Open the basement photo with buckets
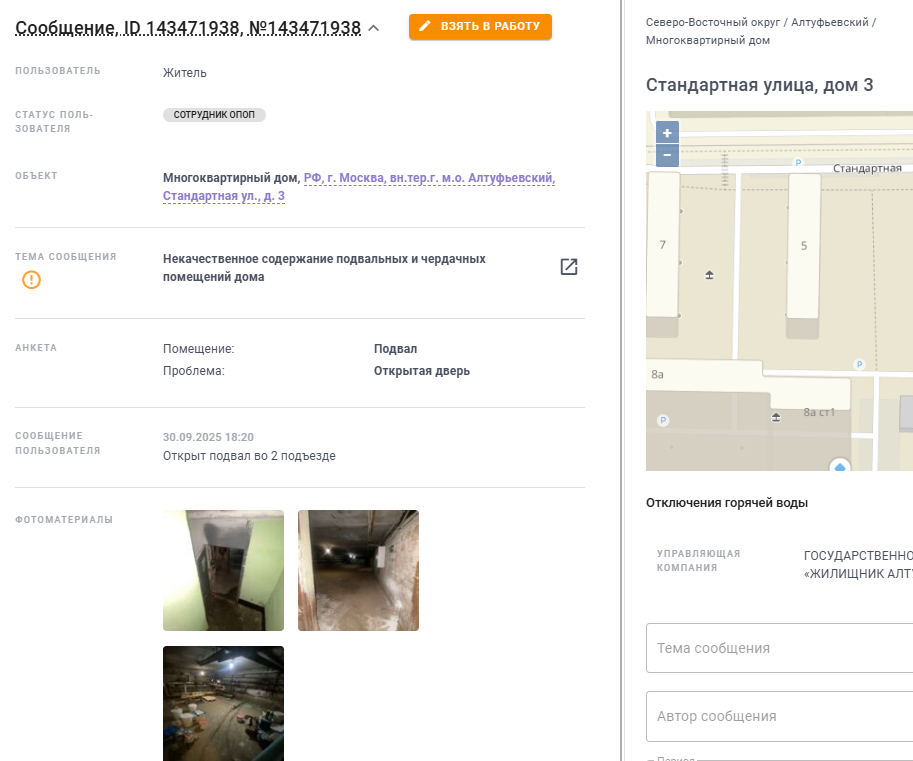The height and width of the screenshot is (761, 913). 224,703
